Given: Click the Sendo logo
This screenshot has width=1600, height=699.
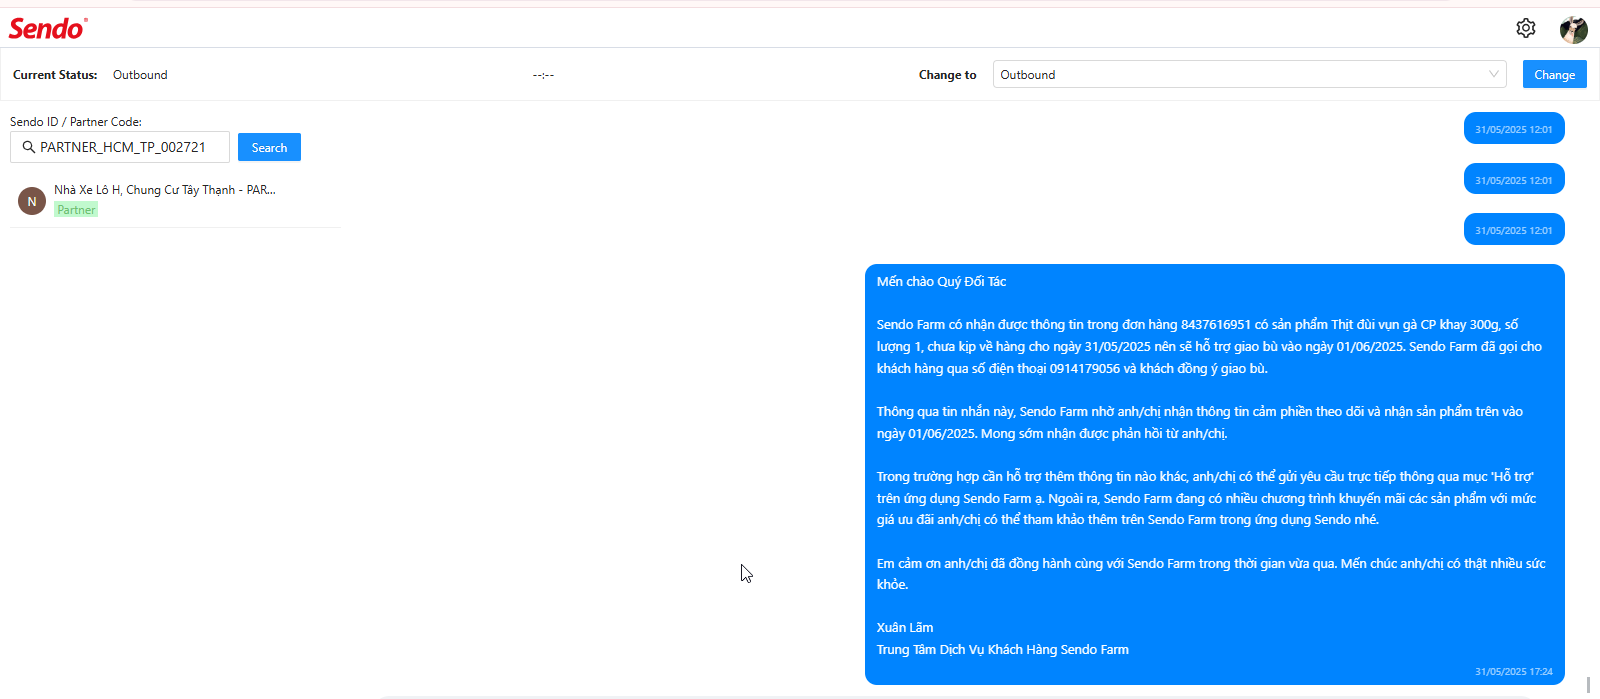Looking at the screenshot, I should [x=48, y=28].
